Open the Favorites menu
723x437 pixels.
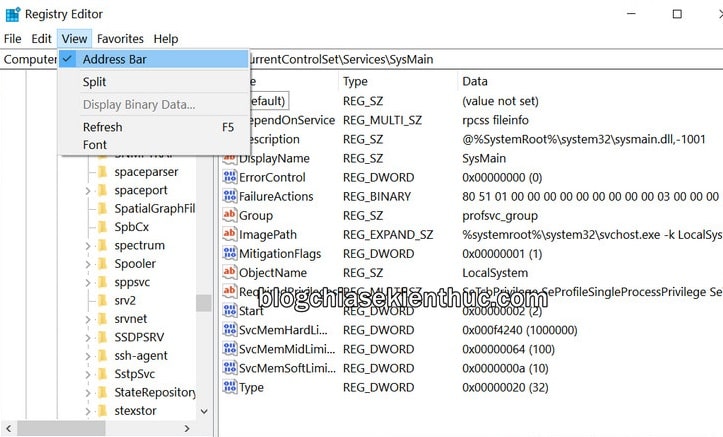(120, 39)
